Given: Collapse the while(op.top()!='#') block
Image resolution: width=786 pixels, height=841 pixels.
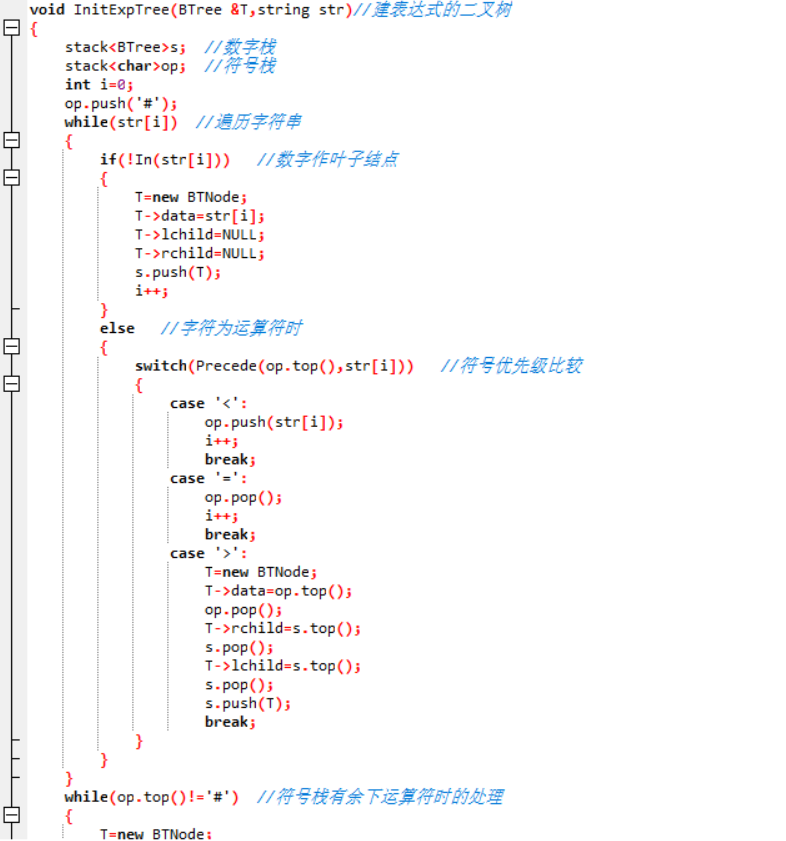Looking at the screenshot, I should coord(11,815).
